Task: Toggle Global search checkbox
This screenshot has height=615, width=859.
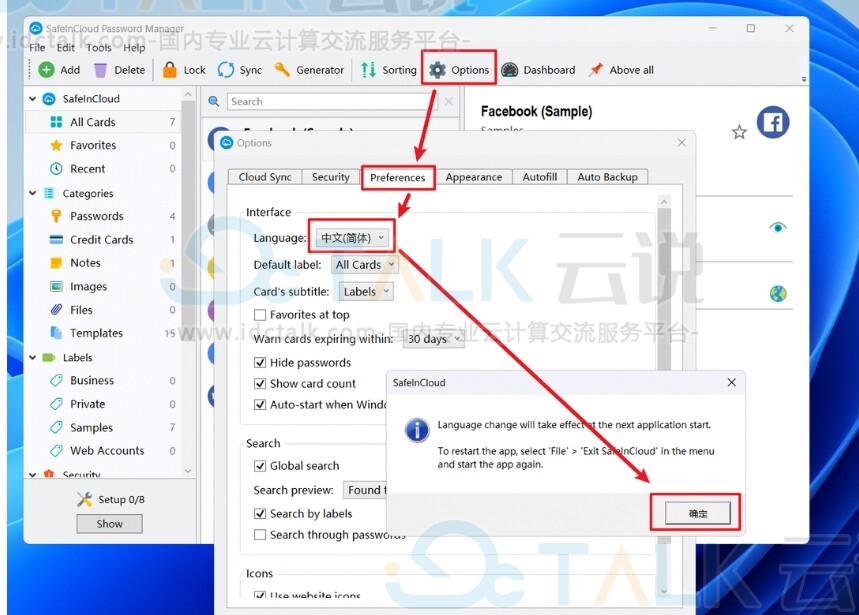Action: [x=260, y=466]
